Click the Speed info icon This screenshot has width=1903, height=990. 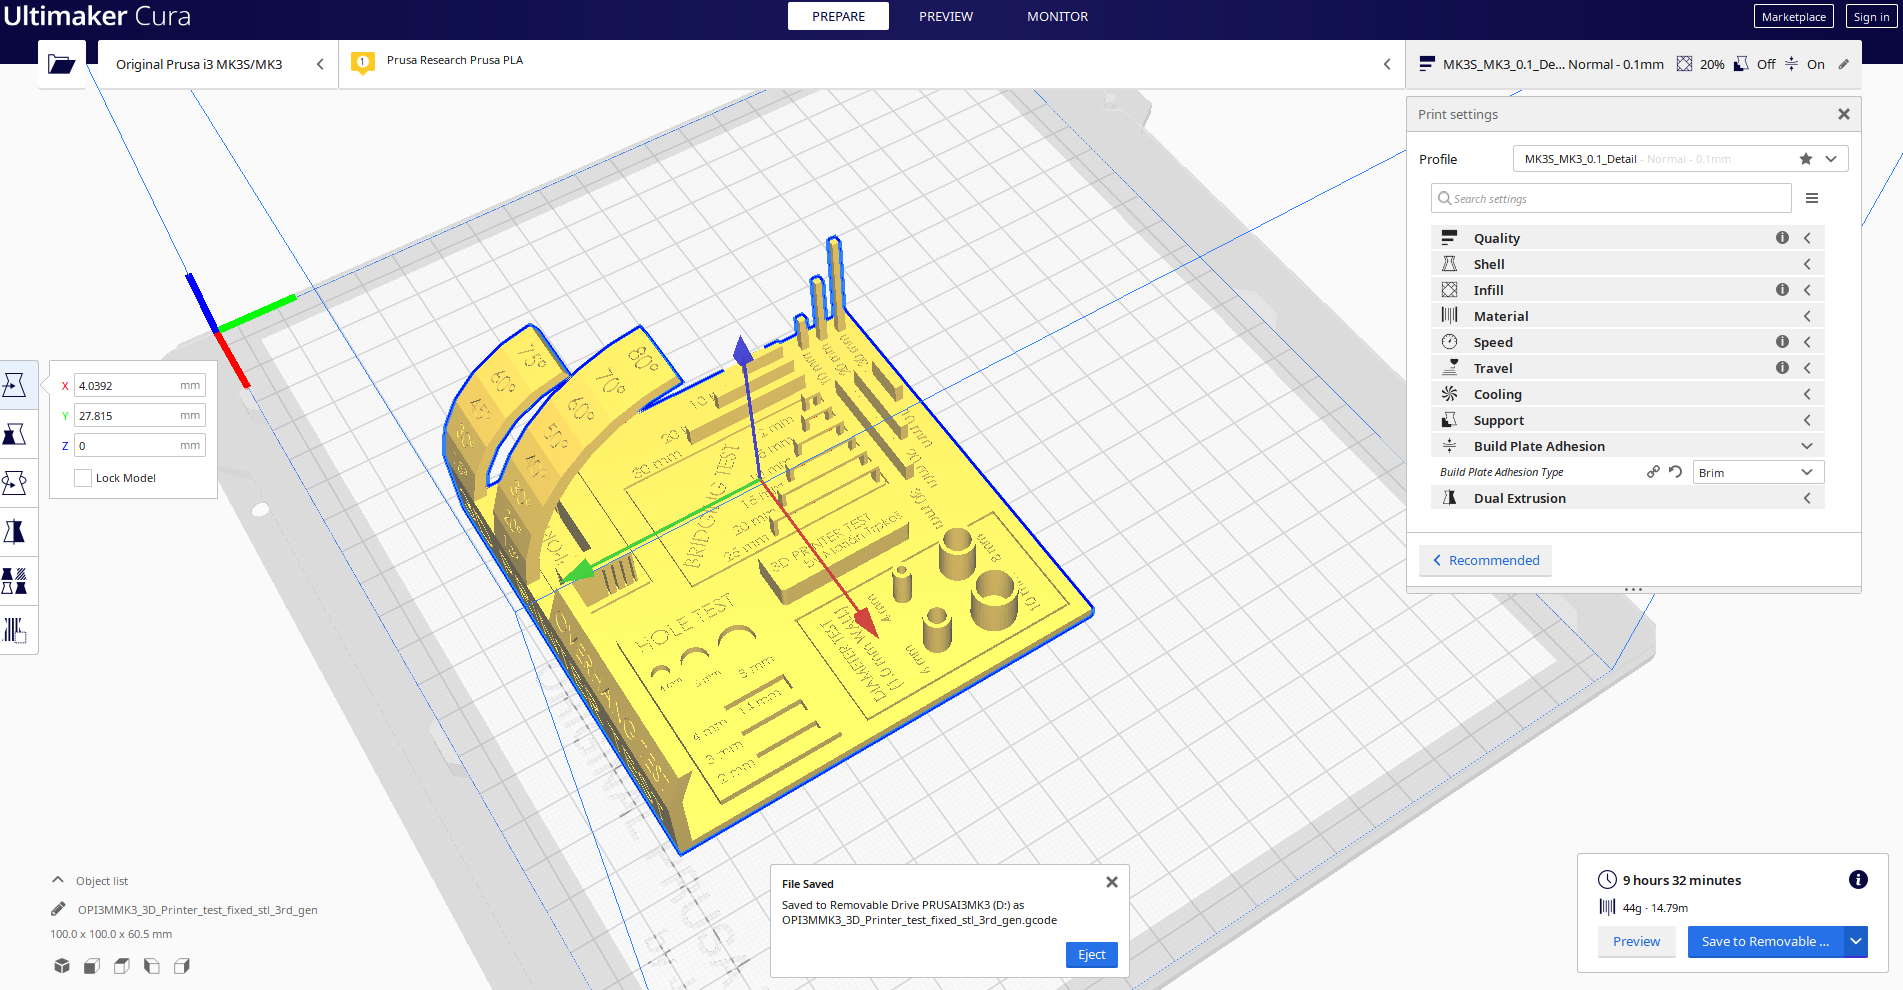pyautogui.click(x=1782, y=342)
